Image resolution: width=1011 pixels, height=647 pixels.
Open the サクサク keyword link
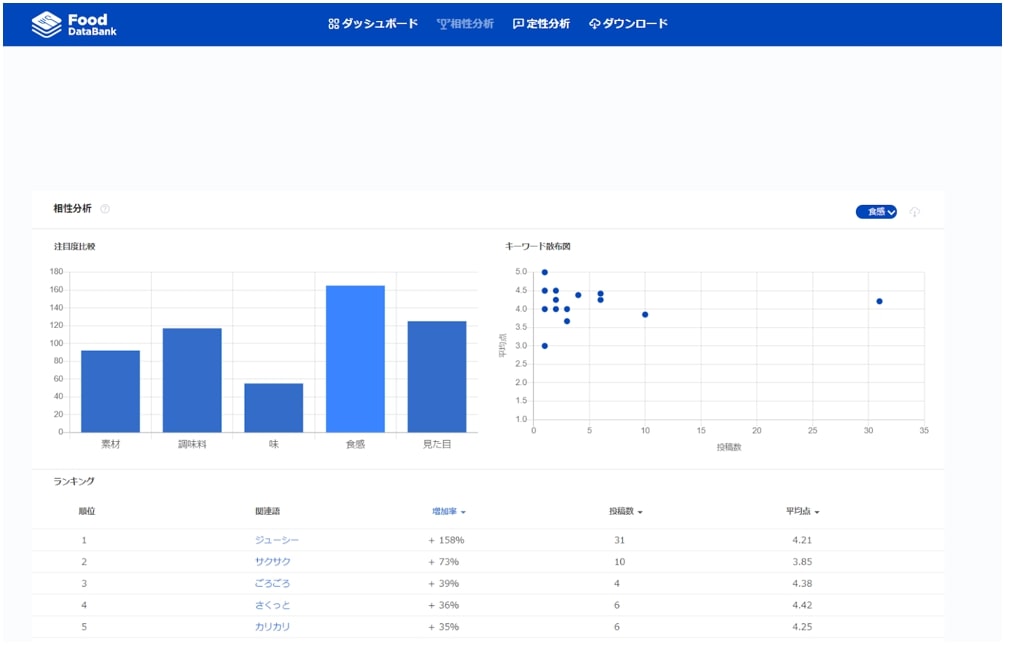point(272,562)
